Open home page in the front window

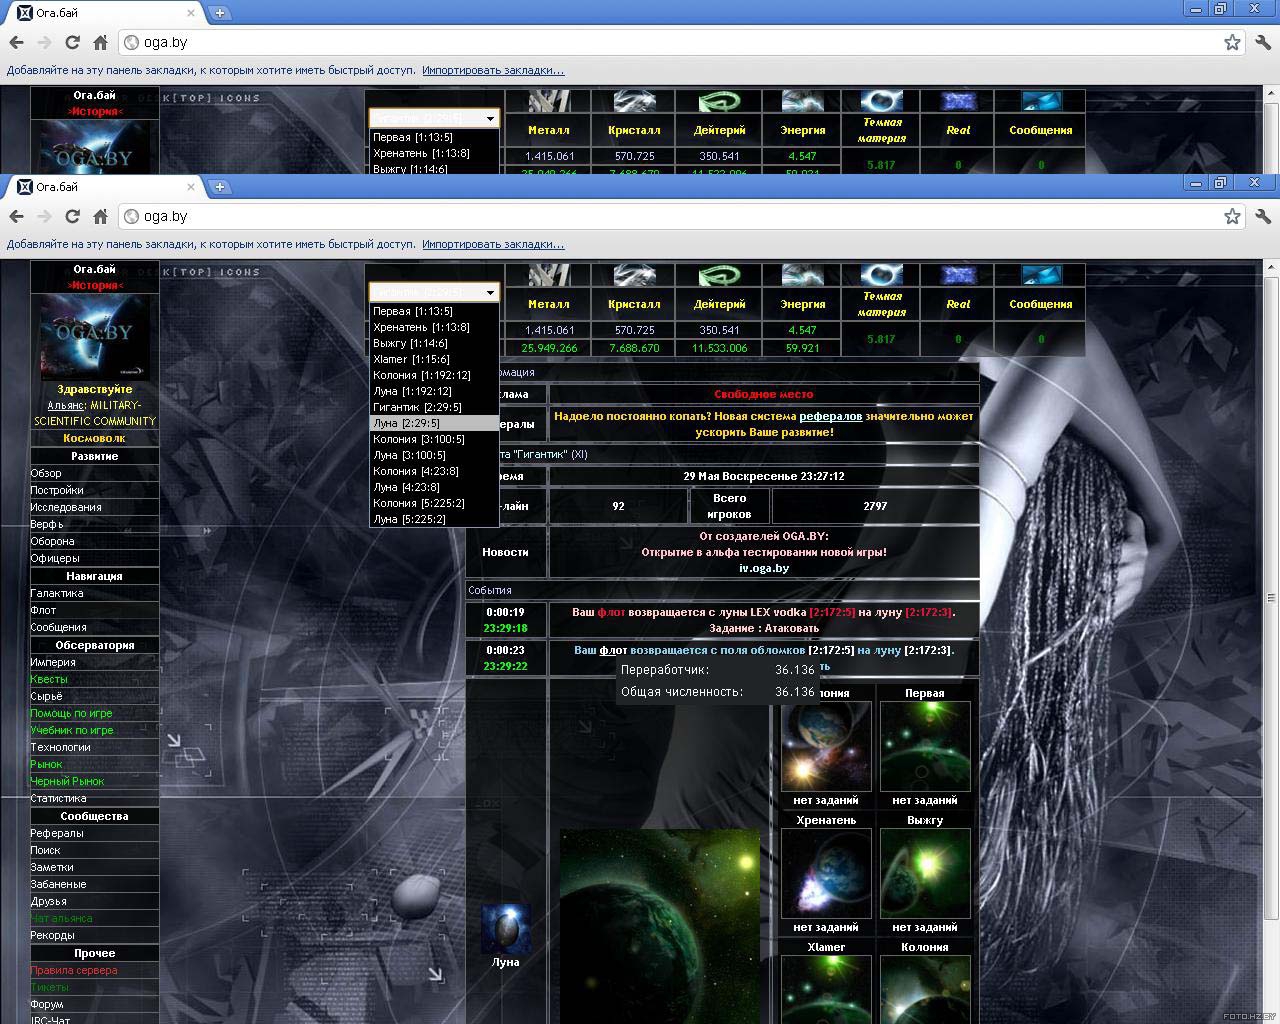100,216
